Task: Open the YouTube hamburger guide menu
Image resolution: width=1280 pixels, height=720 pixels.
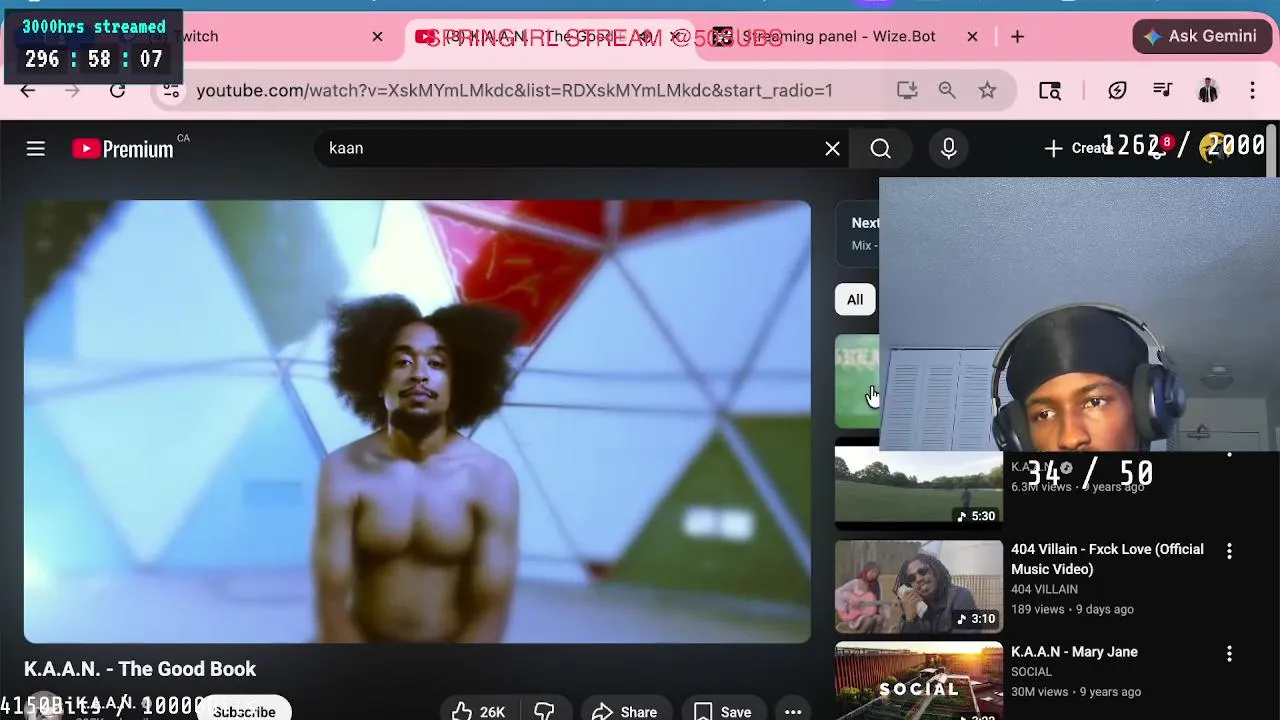Action: tap(36, 149)
